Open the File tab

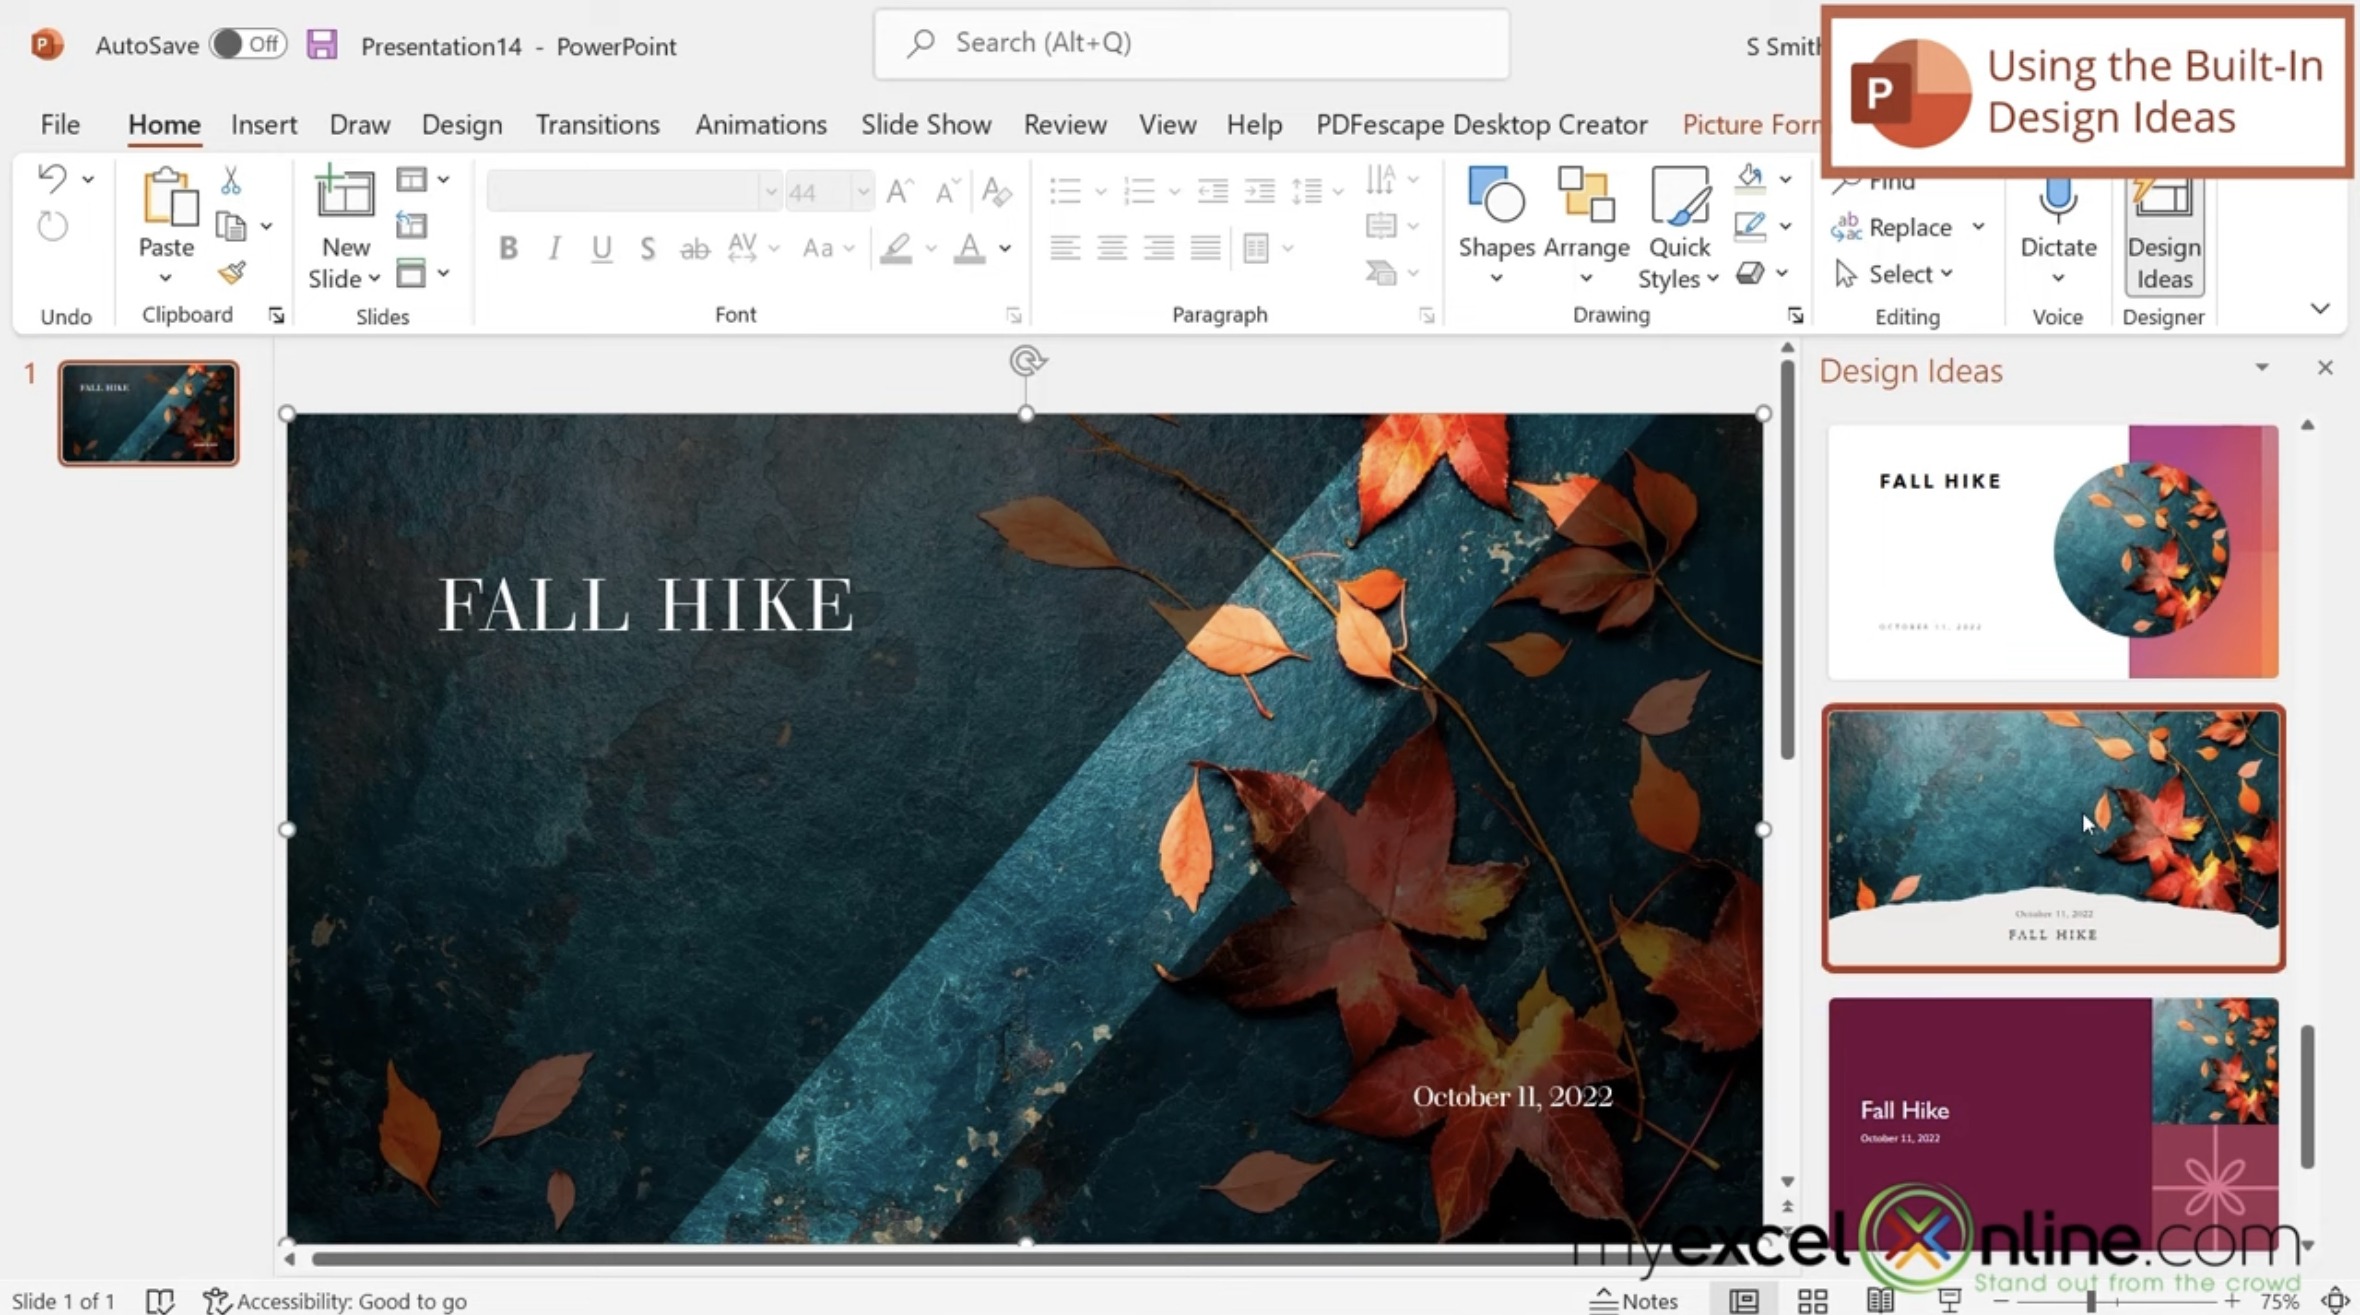point(60,124)
